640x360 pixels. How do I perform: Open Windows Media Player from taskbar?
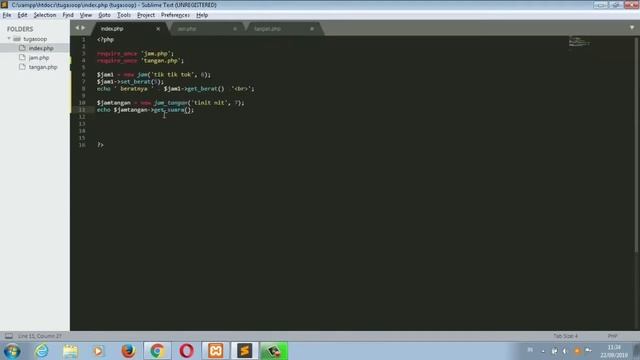tap(98, 351)
